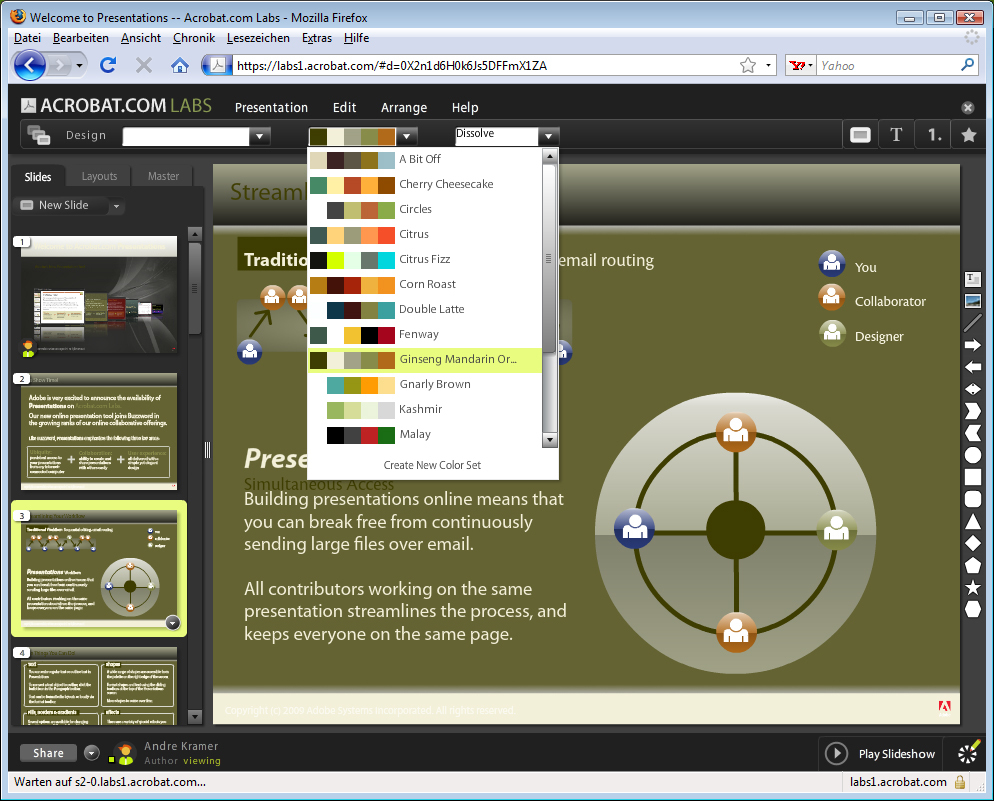Viewport: 994px width, 801px height.
Task: Open the Edit menu in Acrobat Labs
Action: tap(344, 108)
